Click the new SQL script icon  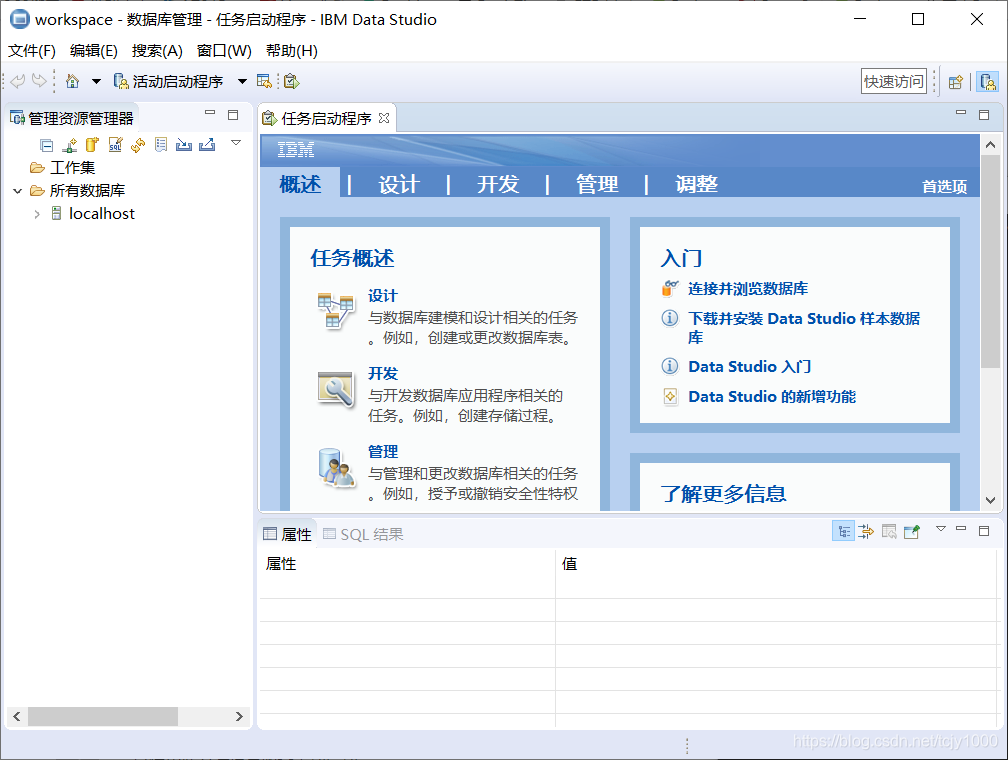click(116, 145)
